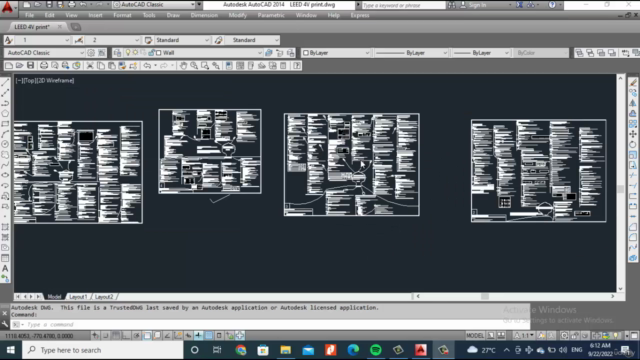
Task: Select the Rotate tool in Modify toolbar
Action: (633, 144)
